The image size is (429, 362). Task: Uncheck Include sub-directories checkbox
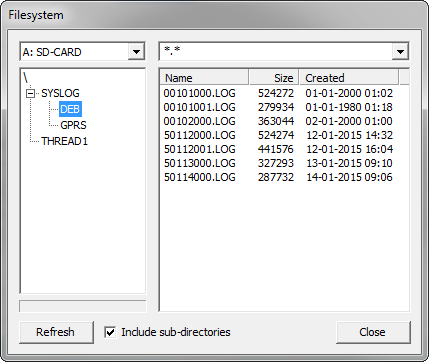pos(110,332)
